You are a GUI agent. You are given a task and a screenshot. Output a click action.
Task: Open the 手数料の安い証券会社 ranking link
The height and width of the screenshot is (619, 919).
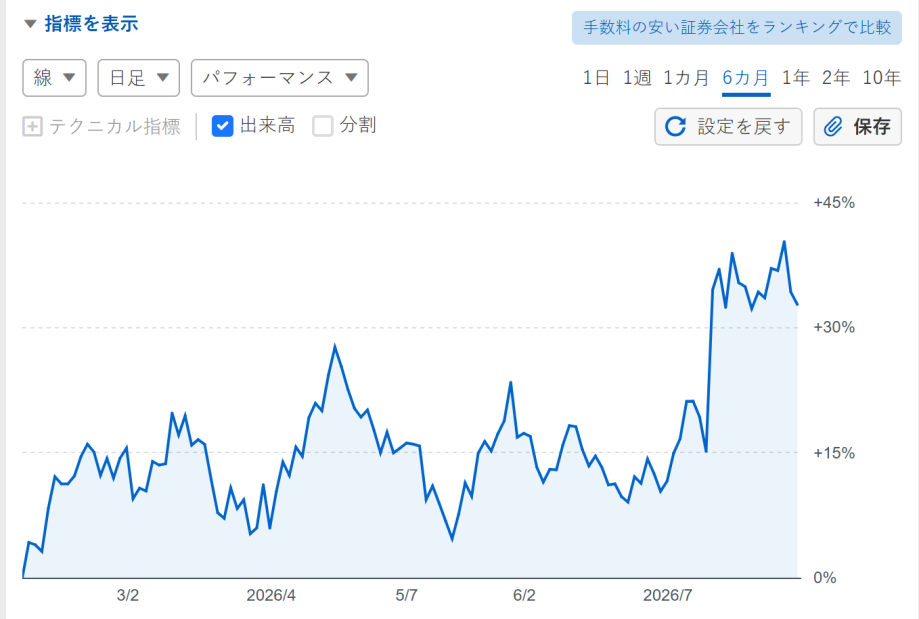coord(737,27)
